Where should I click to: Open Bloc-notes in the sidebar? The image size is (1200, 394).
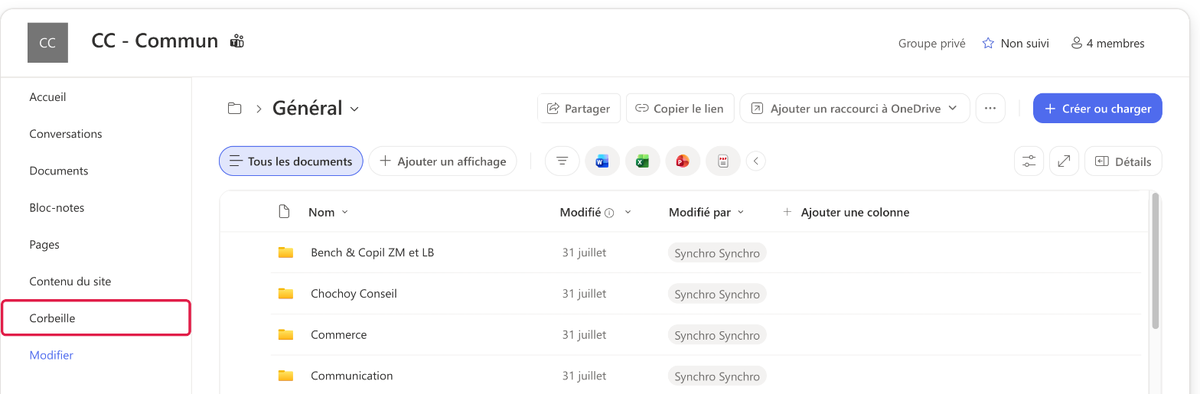click(57, 208)
